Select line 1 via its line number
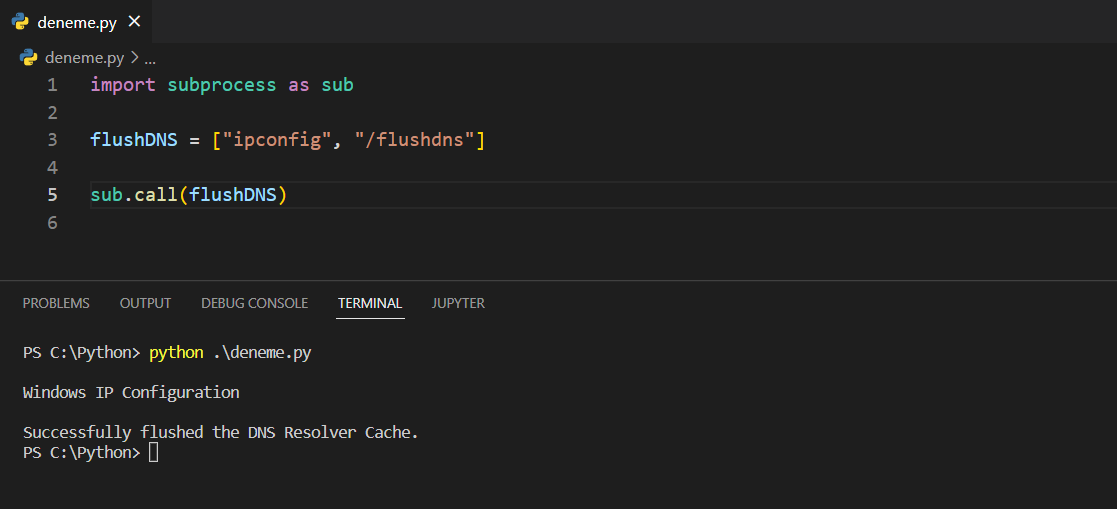 pyautogui.click(x=52, y=85)
